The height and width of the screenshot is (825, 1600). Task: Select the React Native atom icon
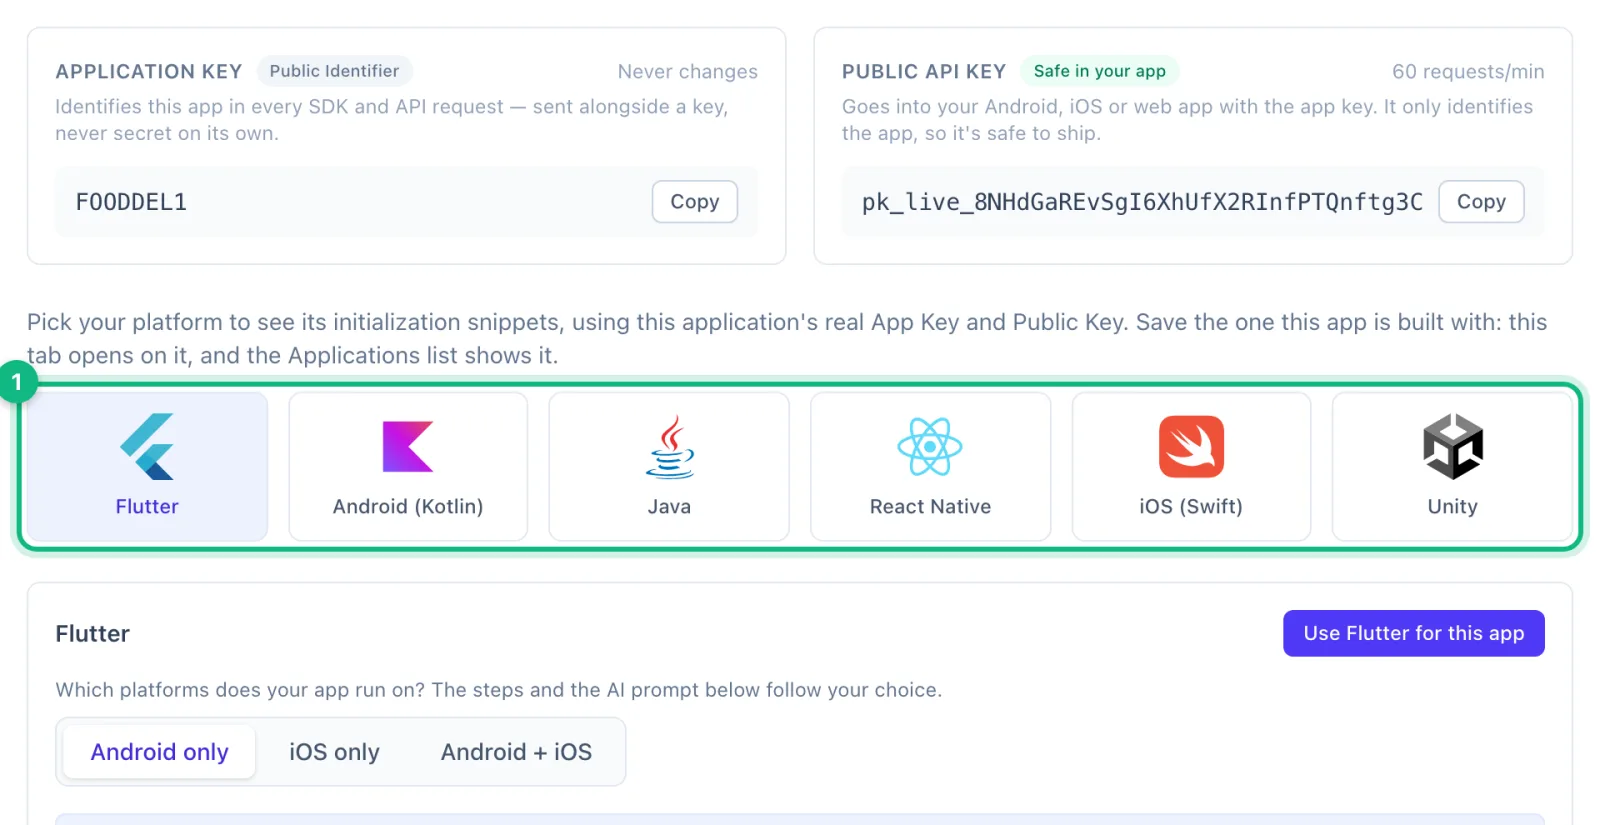[930, 447]
